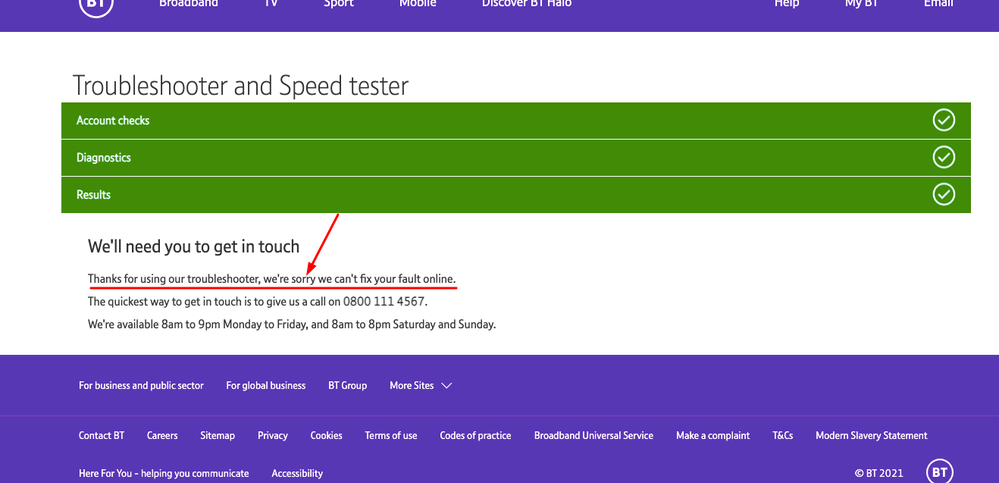Open the Sport menu
The image size is (999, 483).
tap(338, 5)
